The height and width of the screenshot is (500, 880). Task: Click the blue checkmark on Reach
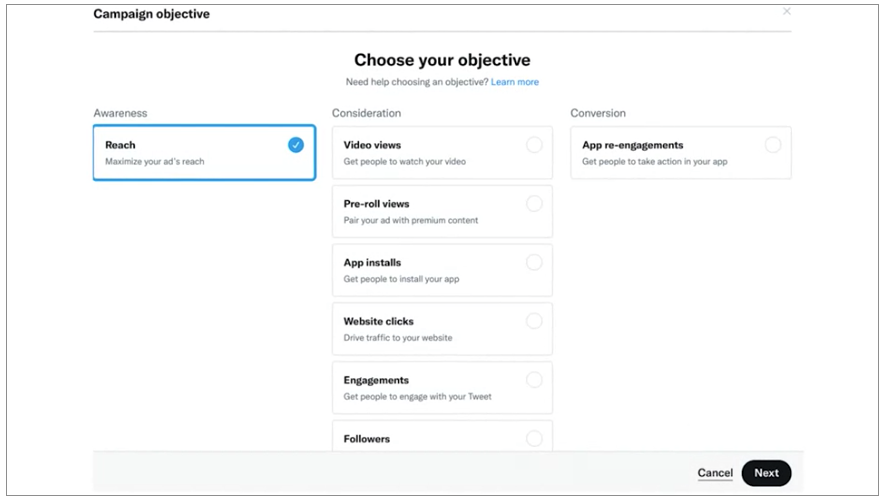coord(296,145)
